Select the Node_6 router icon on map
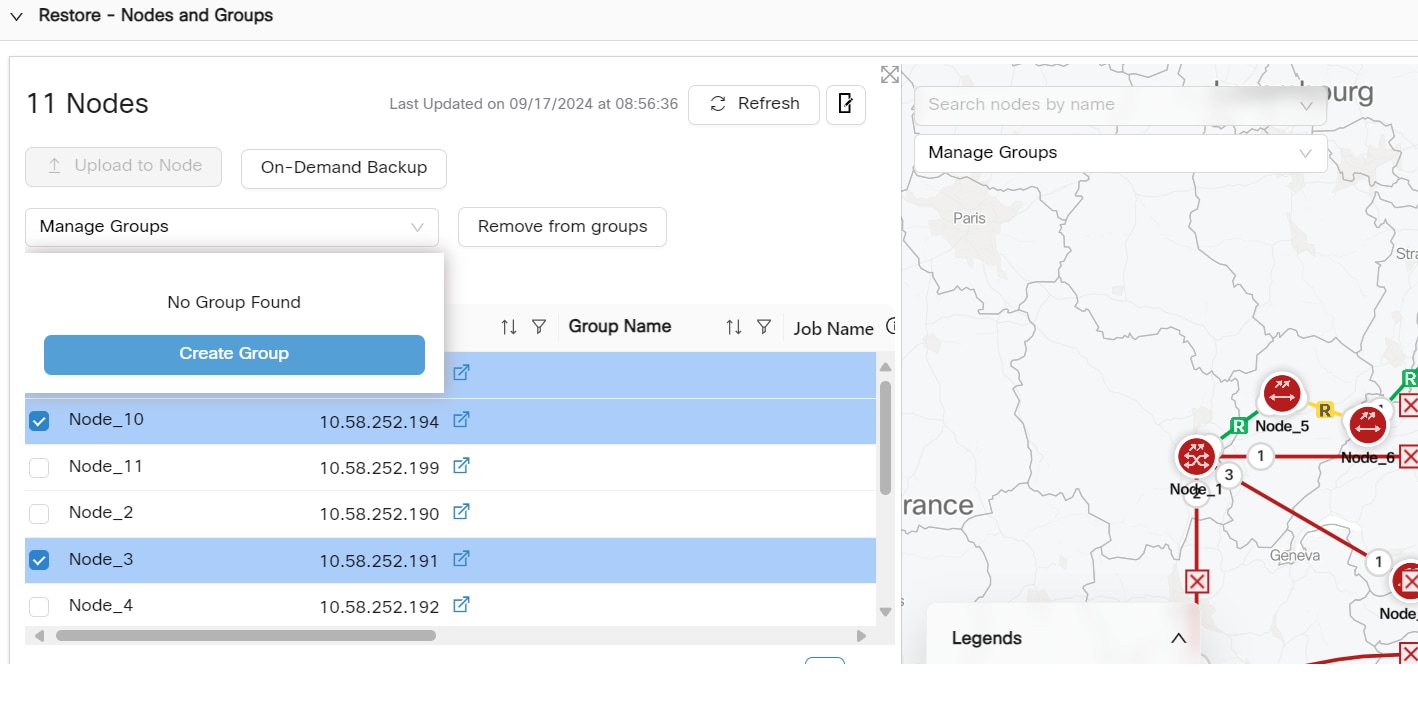Viewport: 1418px width, 723px height. (x=1367, y=425)
